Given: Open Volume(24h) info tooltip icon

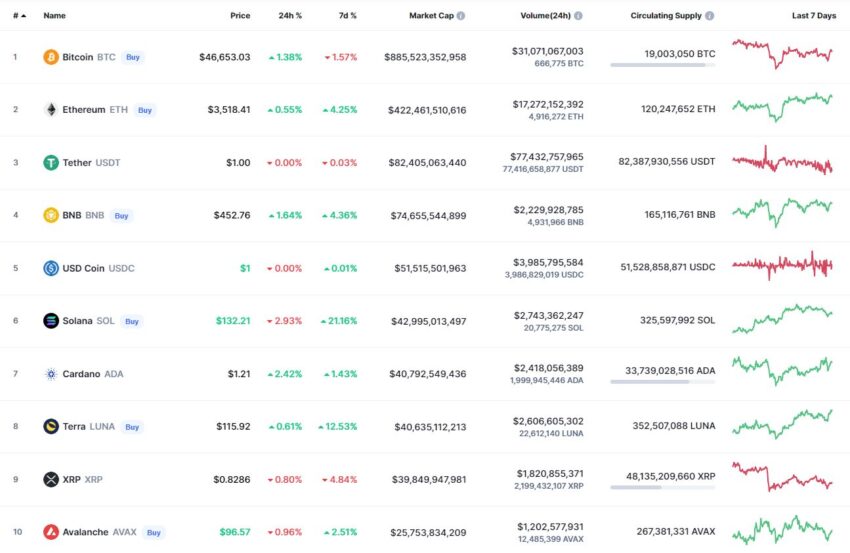Looking at the screenshot, I should 578,16.
